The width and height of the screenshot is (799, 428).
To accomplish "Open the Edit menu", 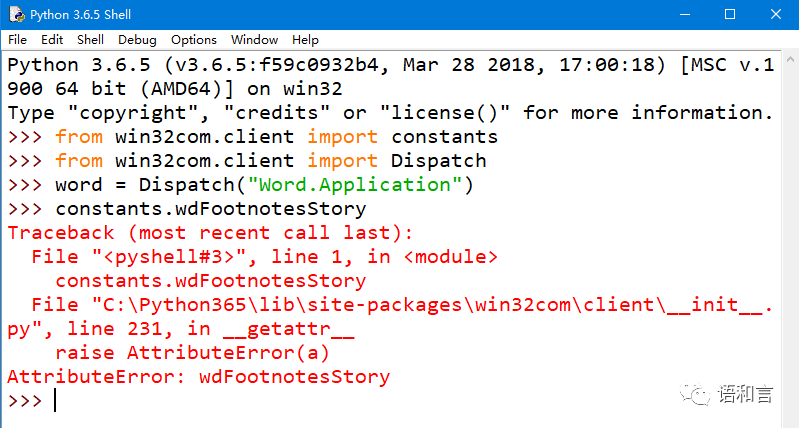I will tap(52, 40).
